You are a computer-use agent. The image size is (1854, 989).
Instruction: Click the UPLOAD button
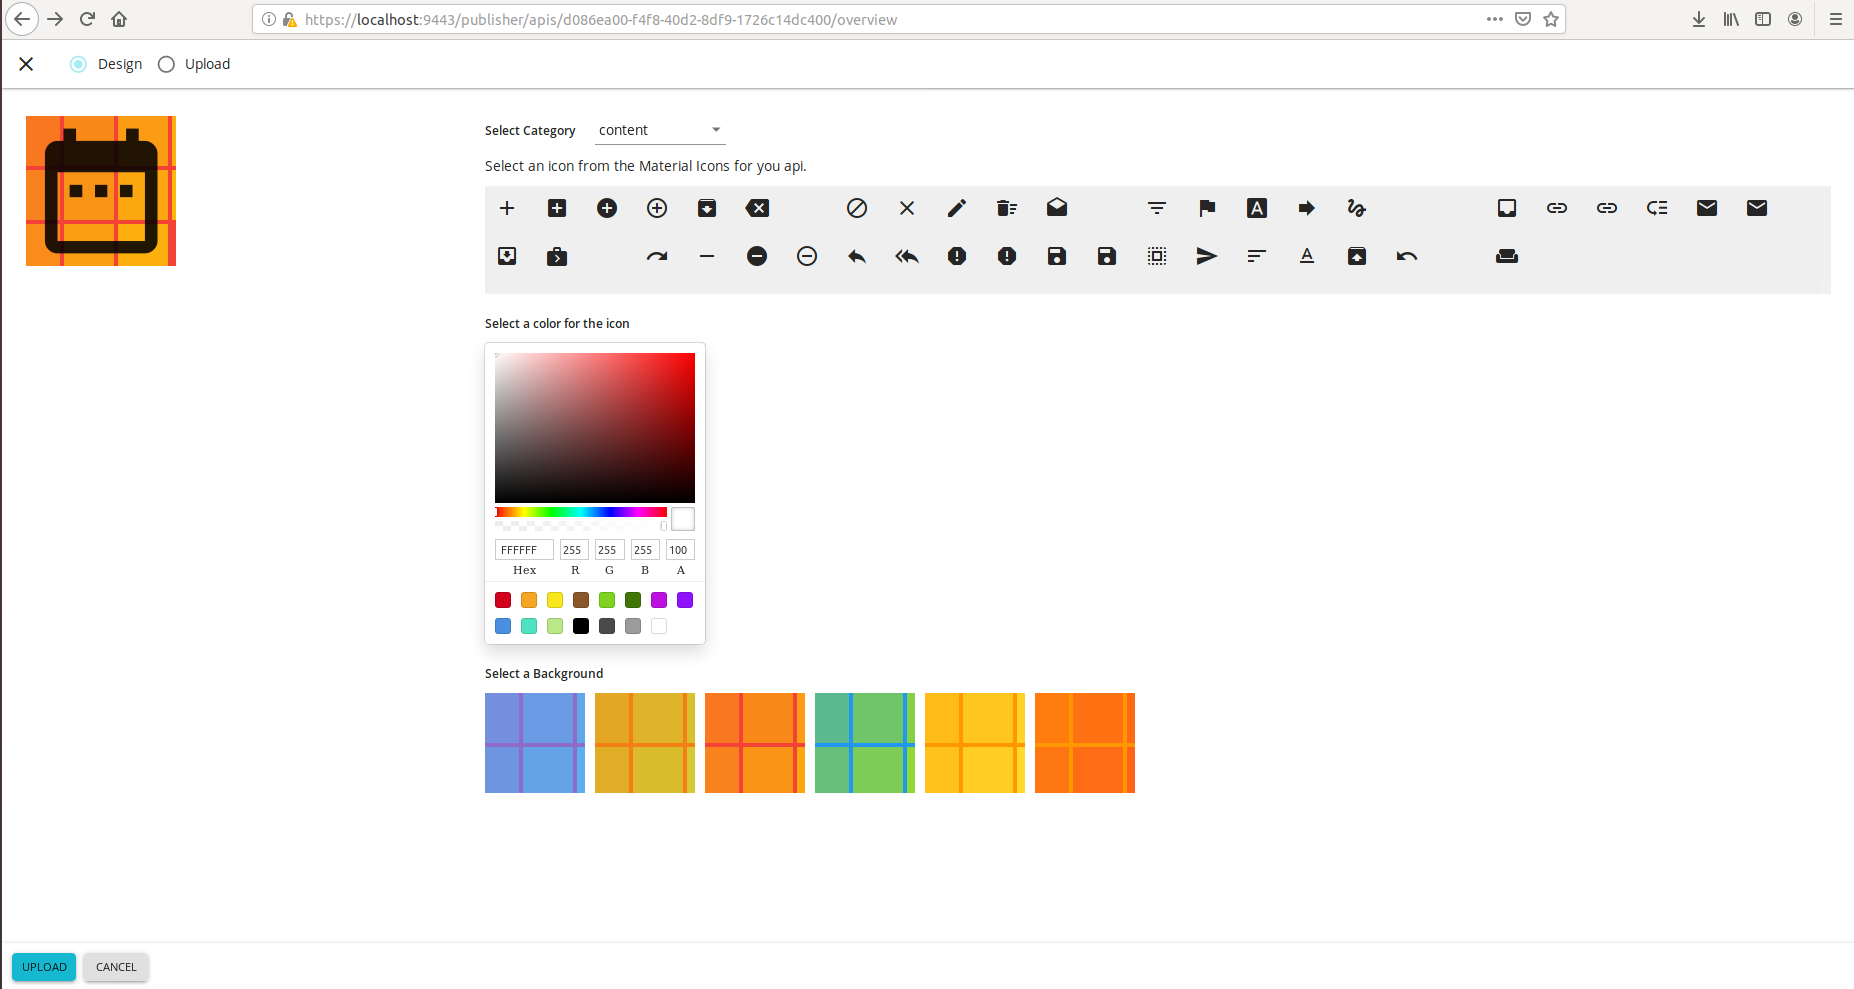pyautogui.click(x=43, y=966)
